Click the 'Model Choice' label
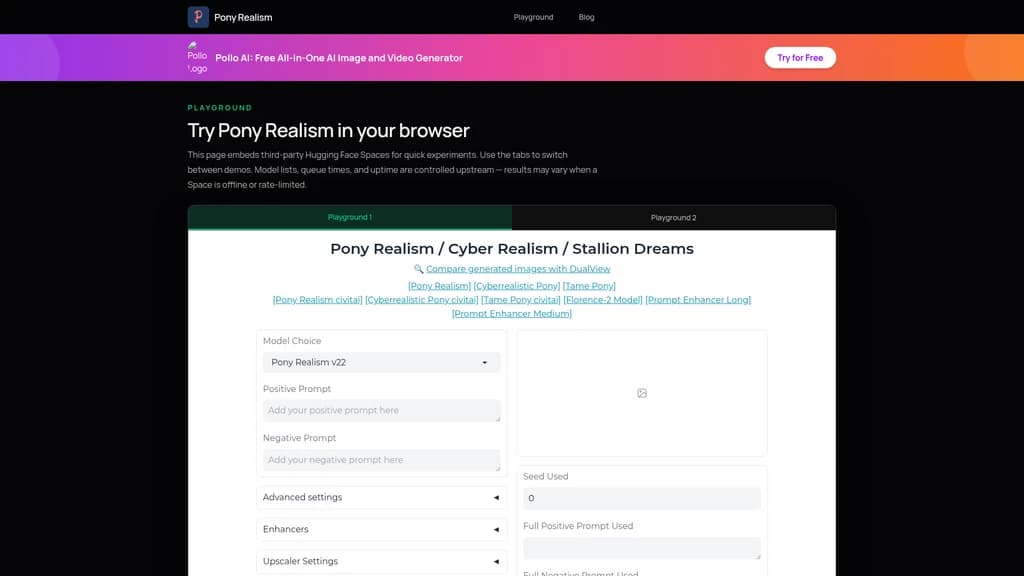 click(292, 341)
